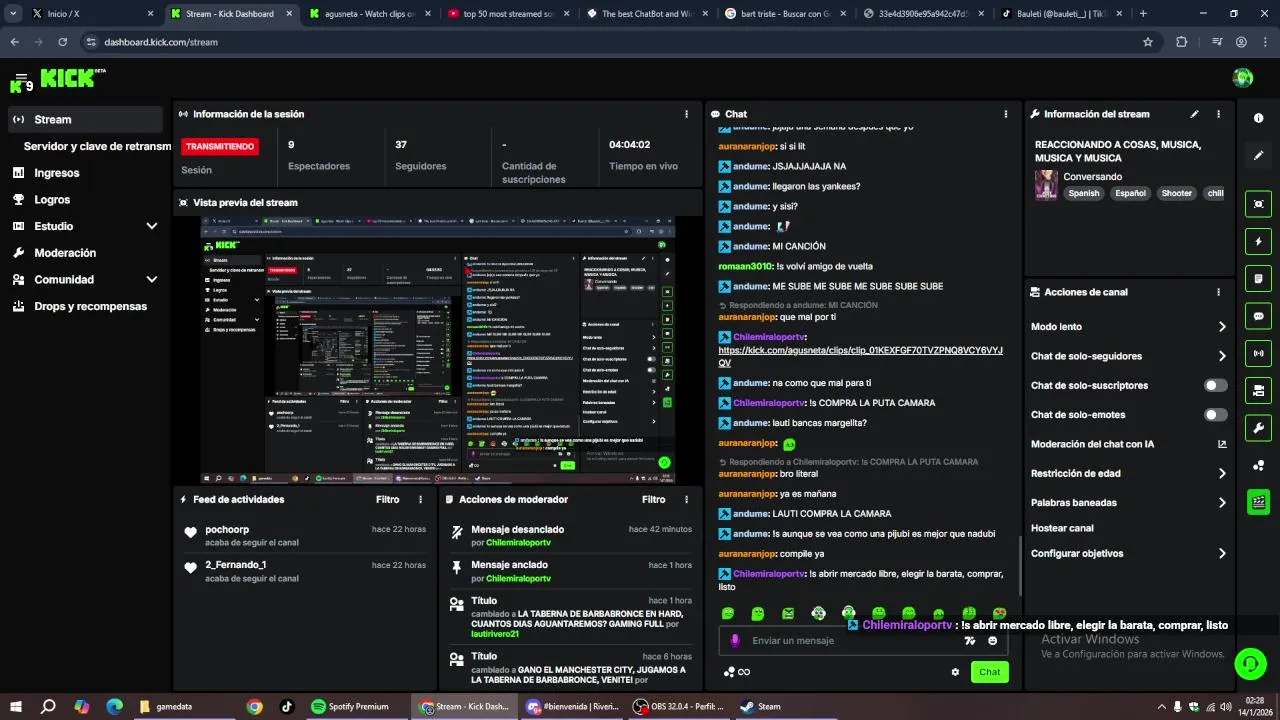This screenshot has height=720, width=1280.
Task: Open the agusneta clip link in chat
Action: point(860,356)
